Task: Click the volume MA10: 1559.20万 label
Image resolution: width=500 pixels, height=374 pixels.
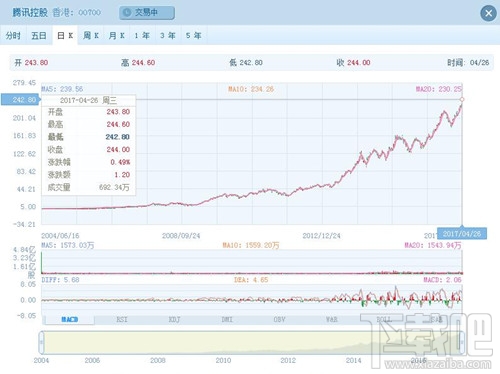Action: click(x=251, y=245)
